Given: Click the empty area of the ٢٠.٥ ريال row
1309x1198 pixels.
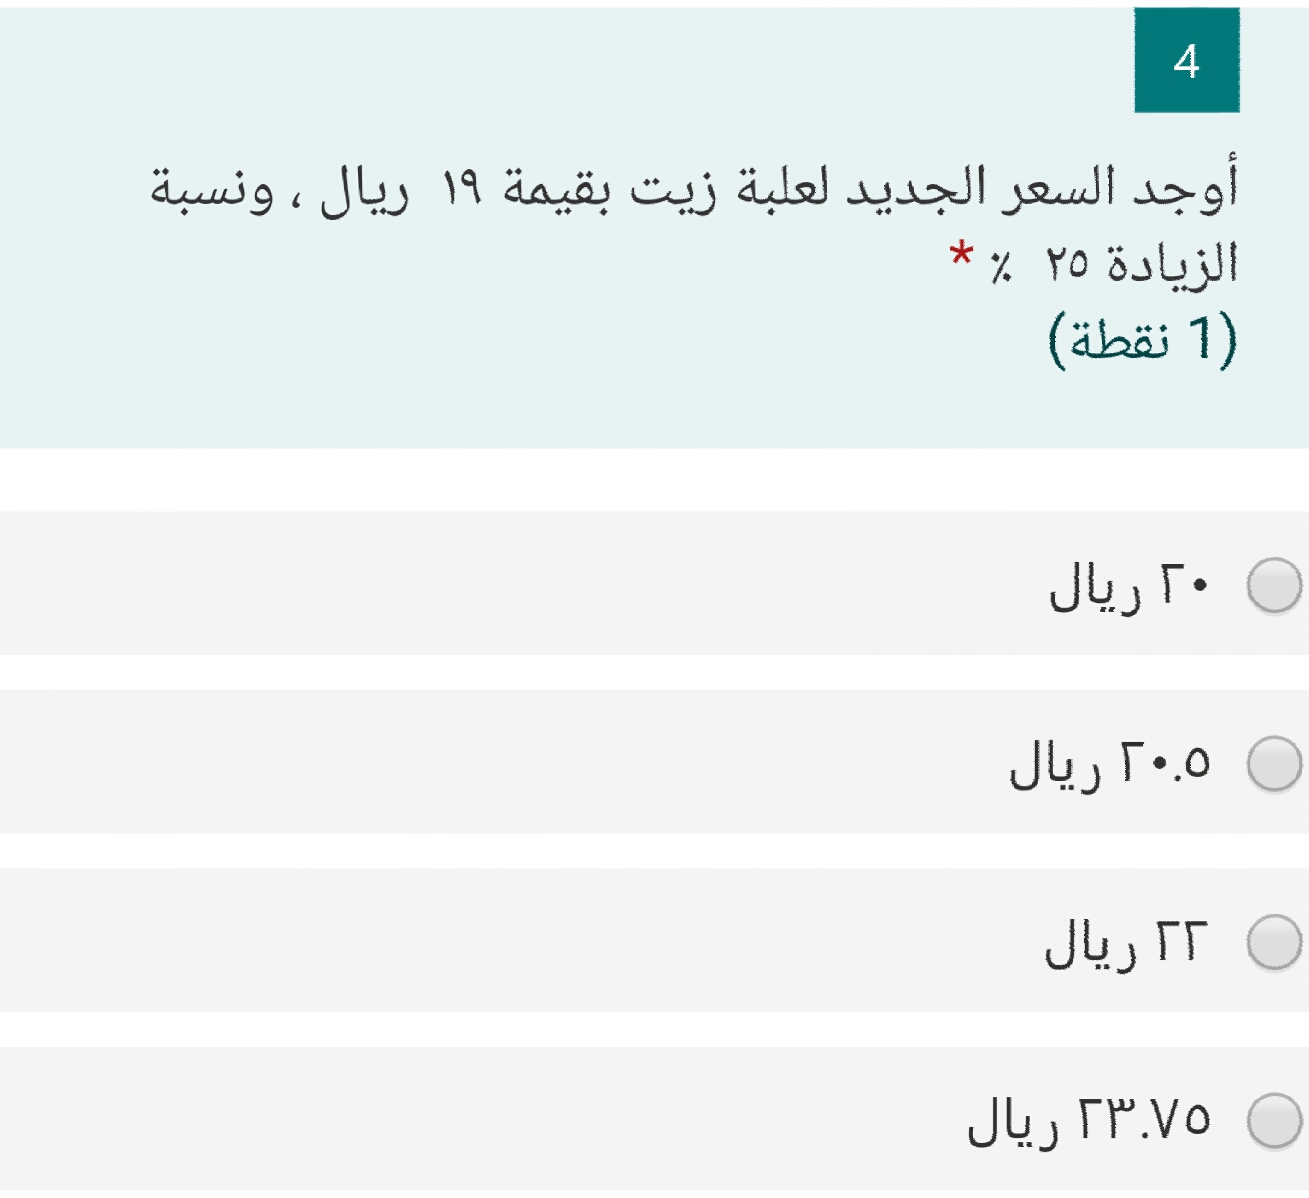Looking at the screenshot, I should tap(500, 762).
